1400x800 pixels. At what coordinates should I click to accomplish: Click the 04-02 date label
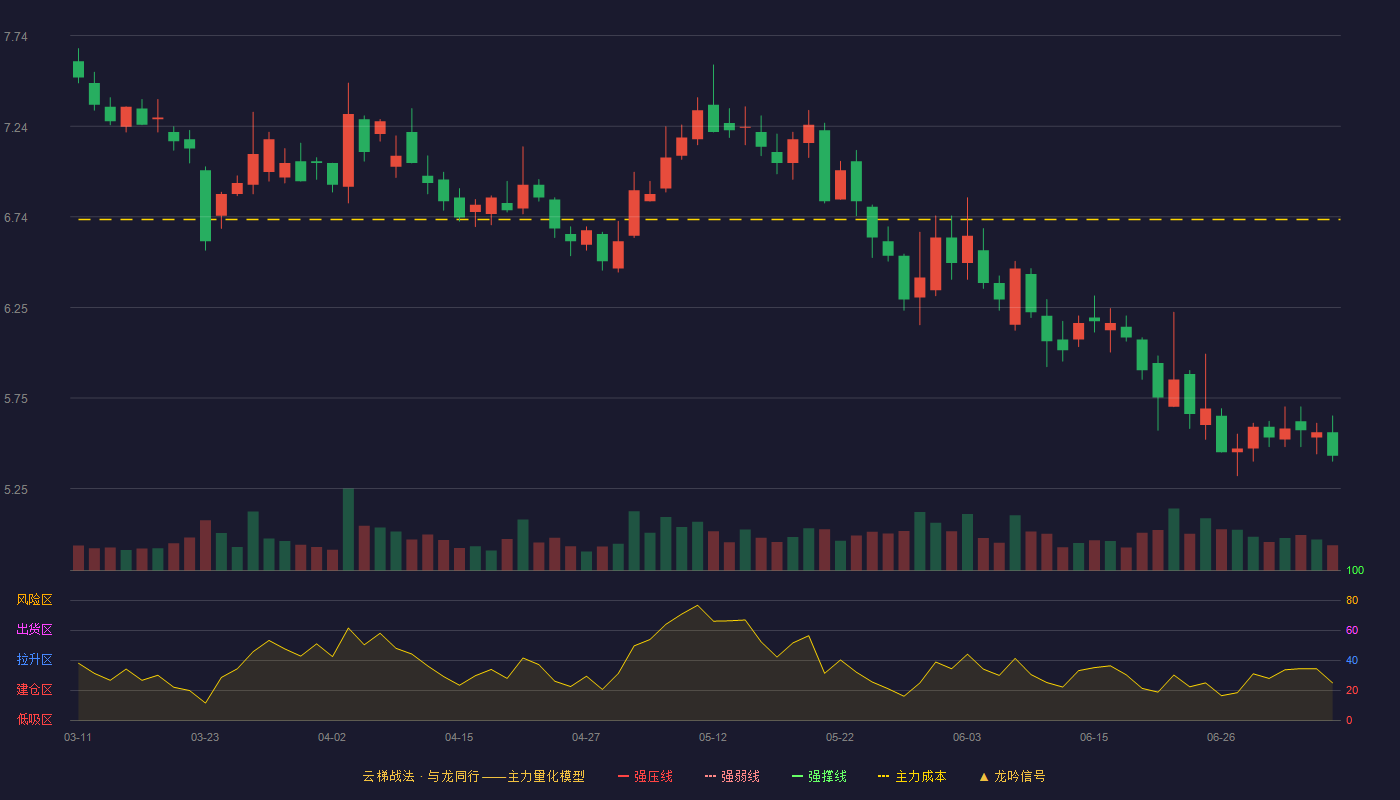click(332, 737)
